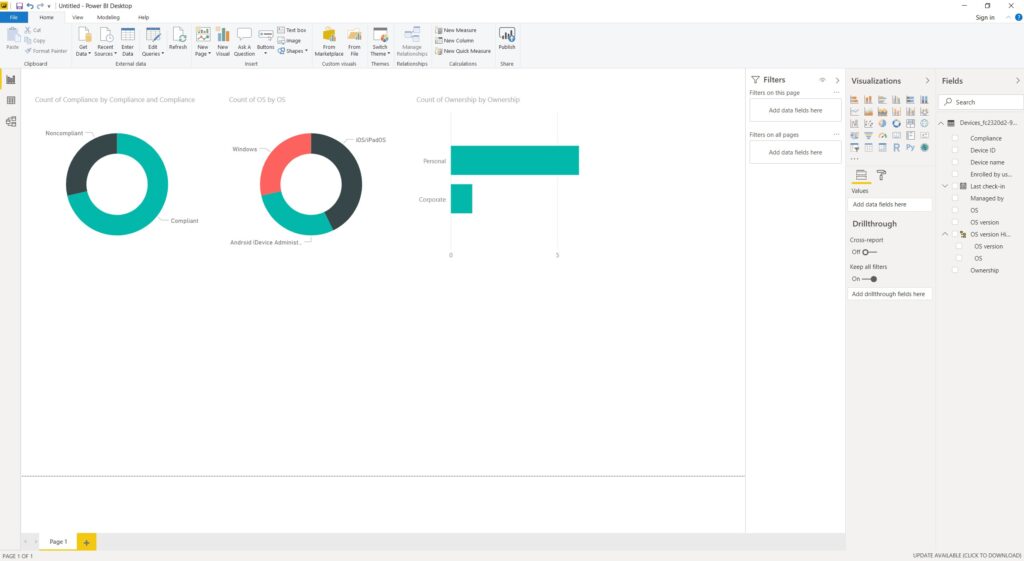The width and height of the screenshot is (1024, 561).
Task: Collapse the Devices table in Fields
Action: coord(941,123)
